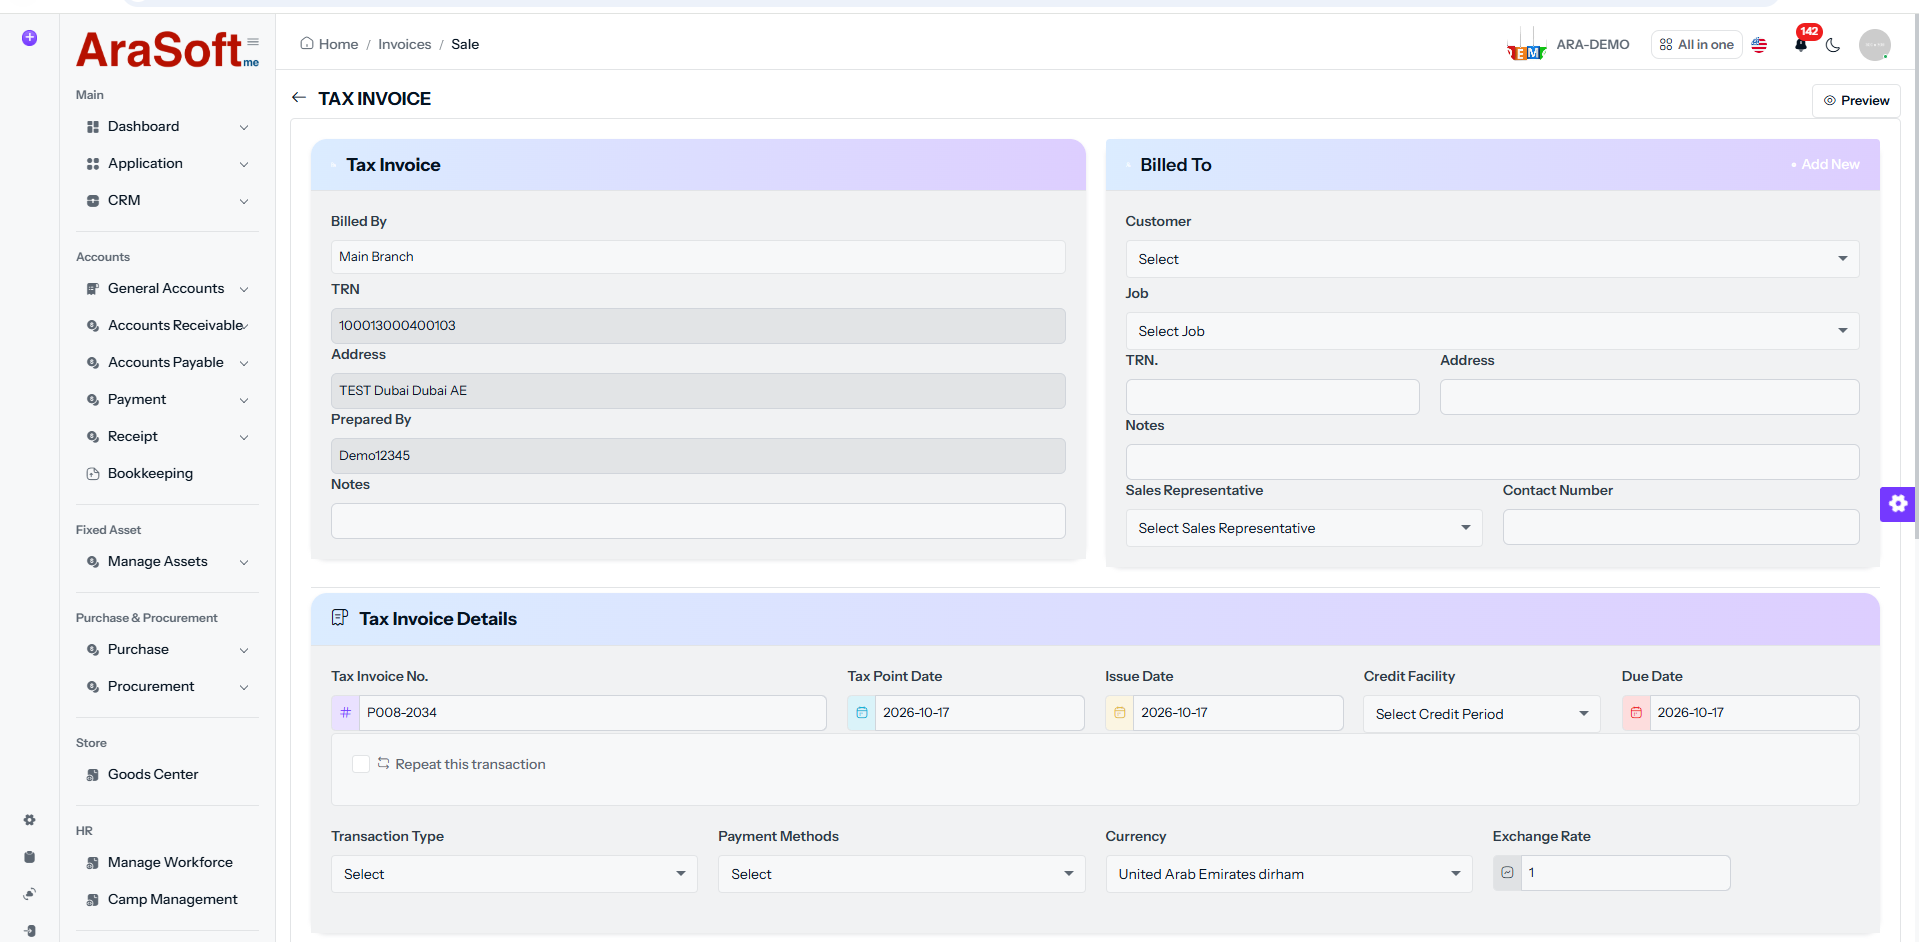The image size is (1919, 942).
Task: Open Select Credit Period dropdown
Action: [1481, 714]
